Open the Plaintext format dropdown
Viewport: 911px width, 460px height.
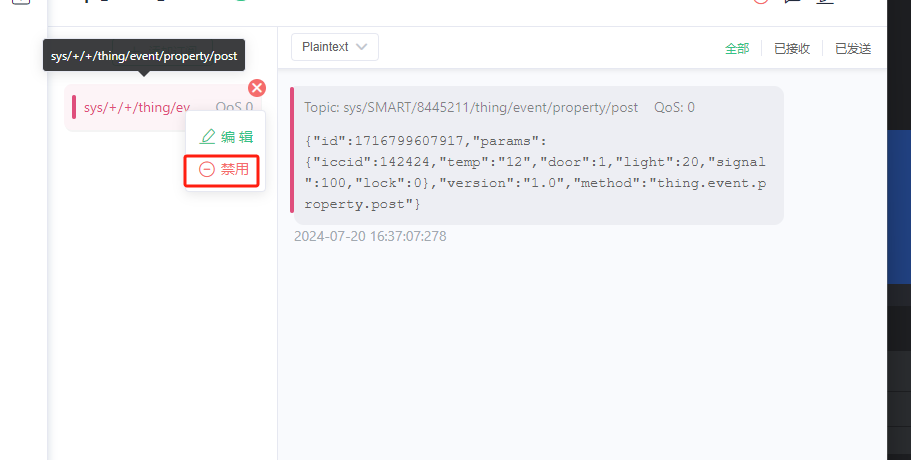pos(335,47)
